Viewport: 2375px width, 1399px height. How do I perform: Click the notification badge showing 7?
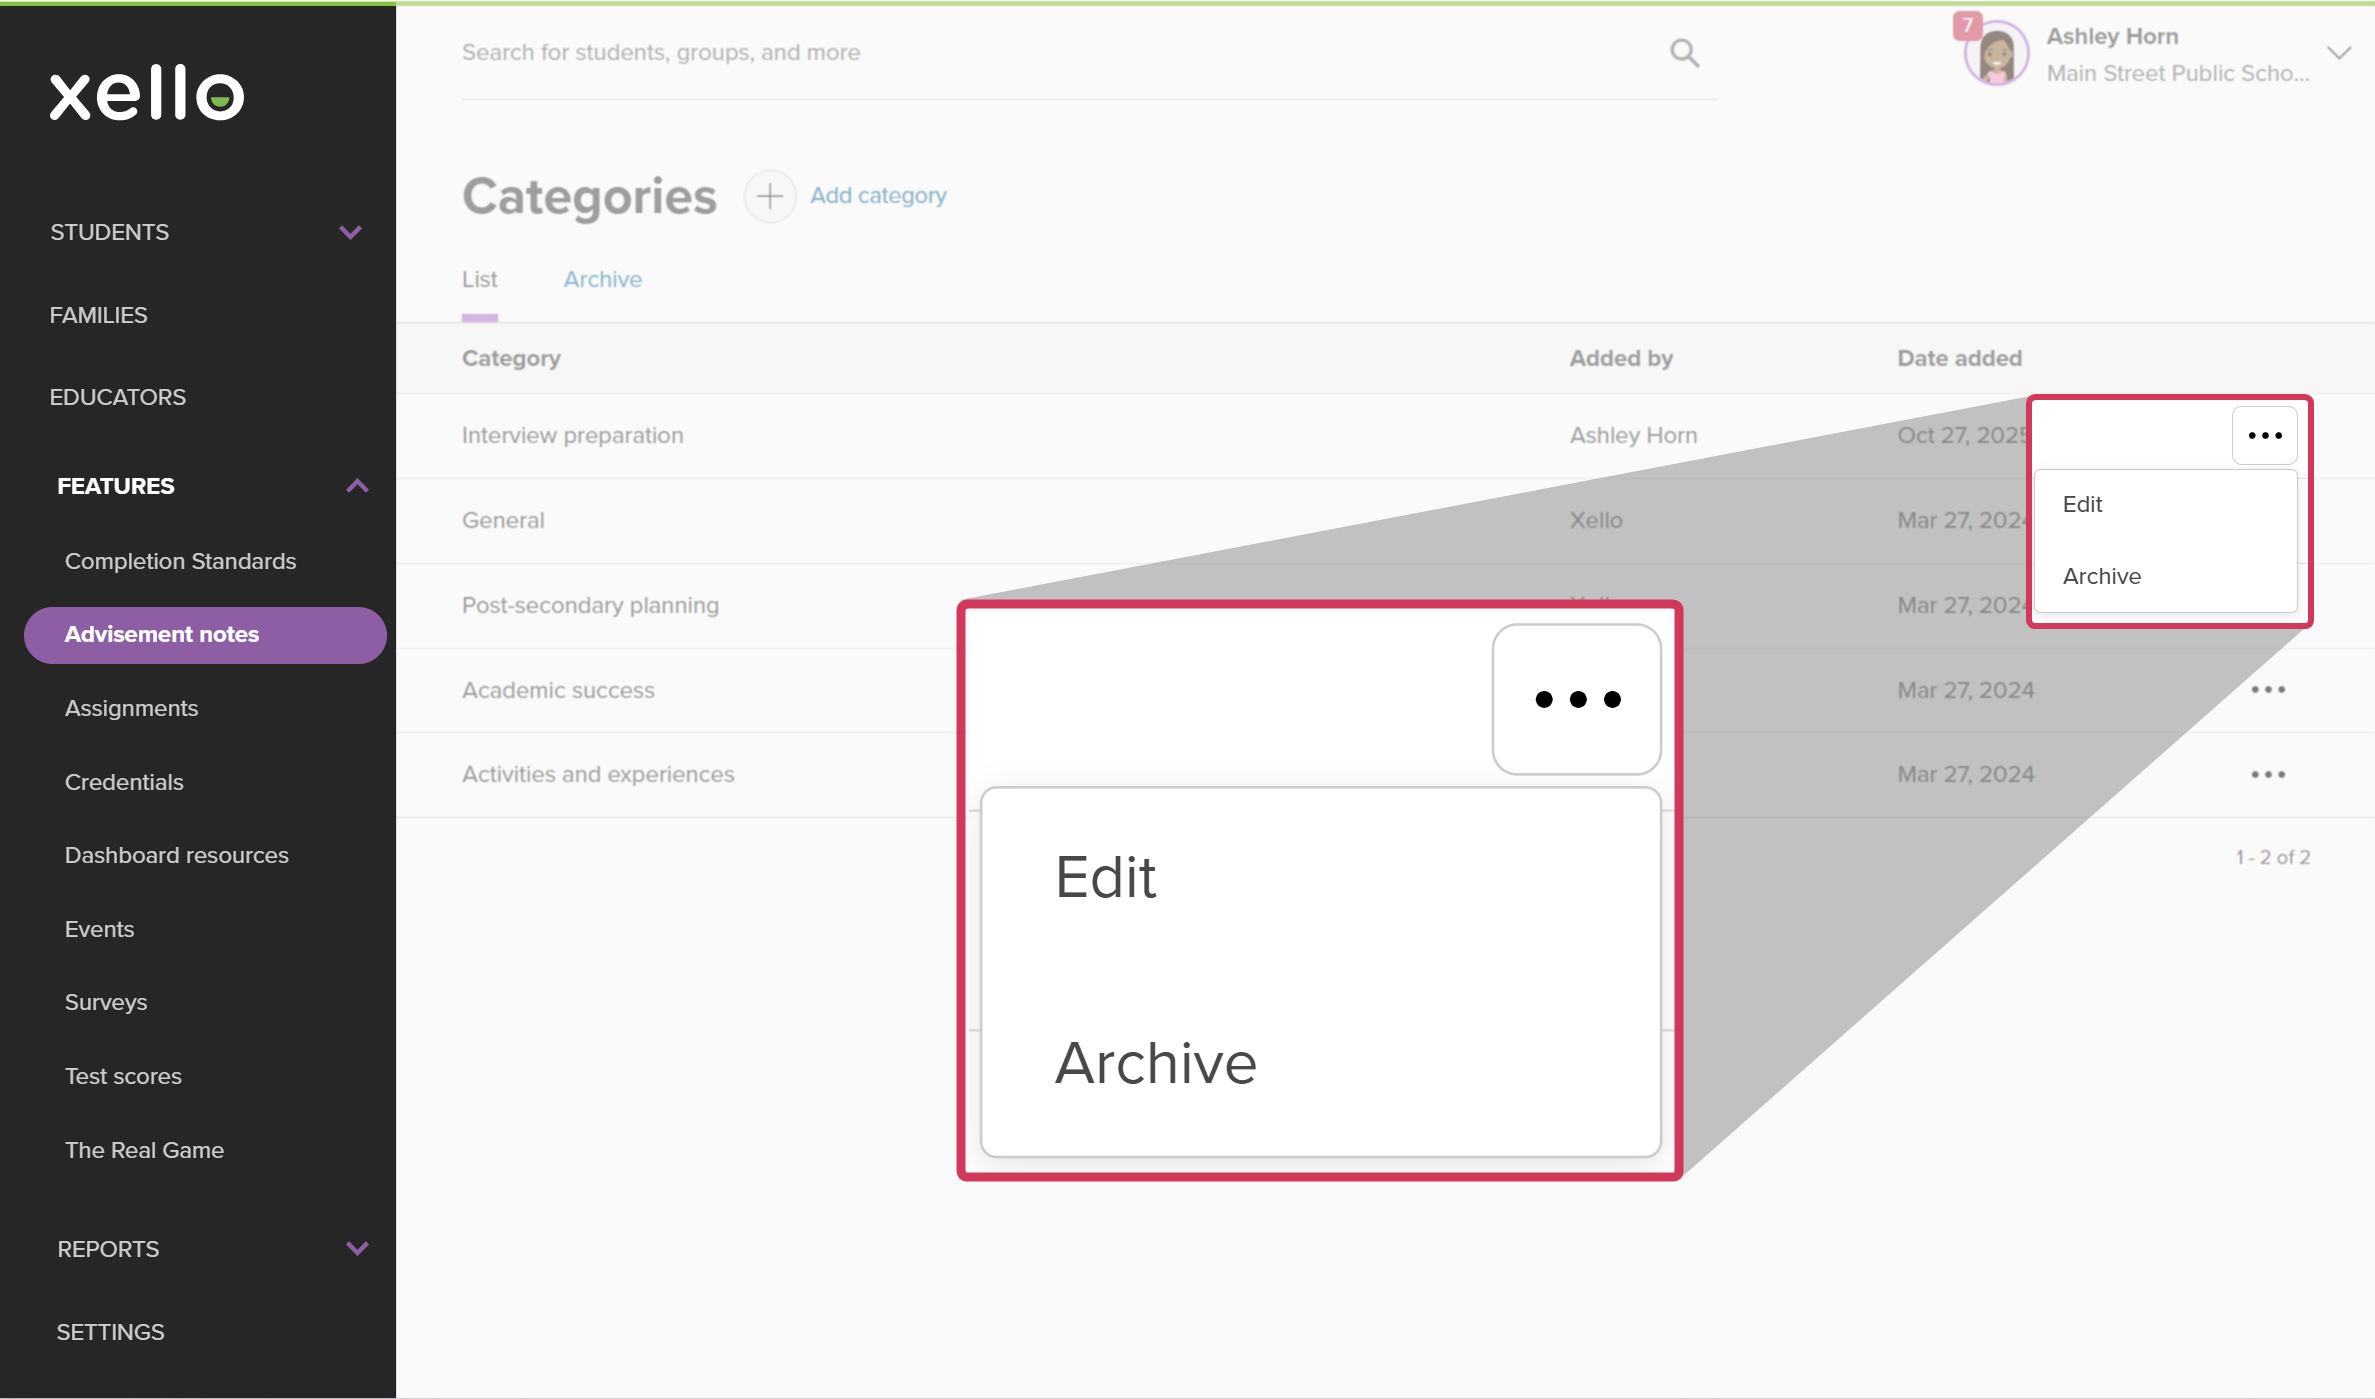(x=1966, y=26)
